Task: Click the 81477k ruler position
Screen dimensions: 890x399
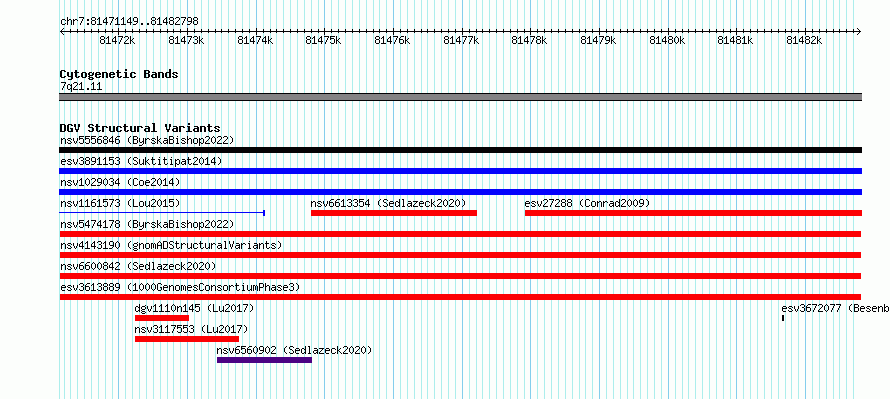Action: (460, 40)
